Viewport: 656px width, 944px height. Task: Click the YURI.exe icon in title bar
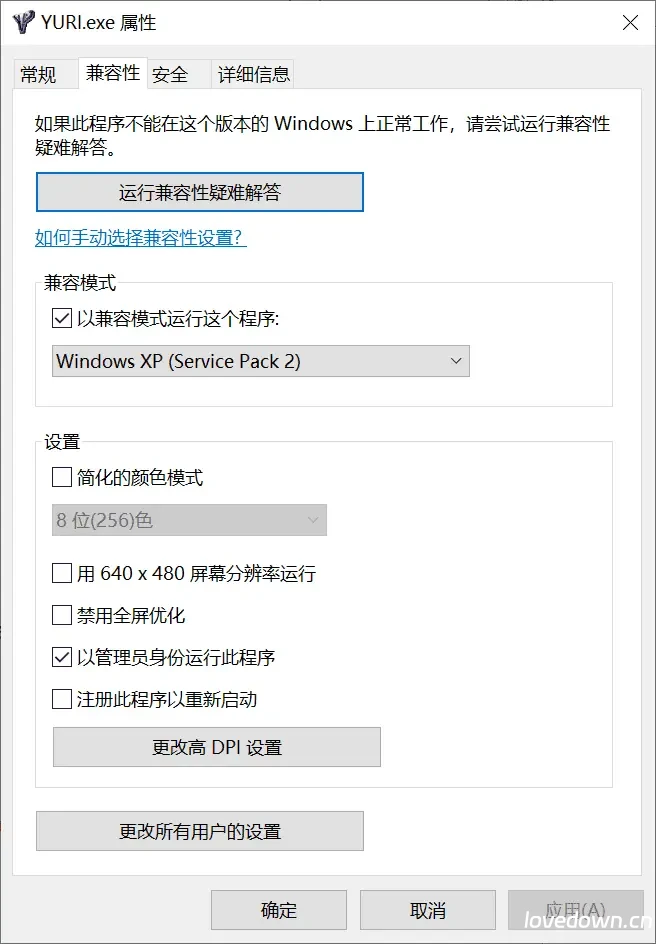click(21, 22)
